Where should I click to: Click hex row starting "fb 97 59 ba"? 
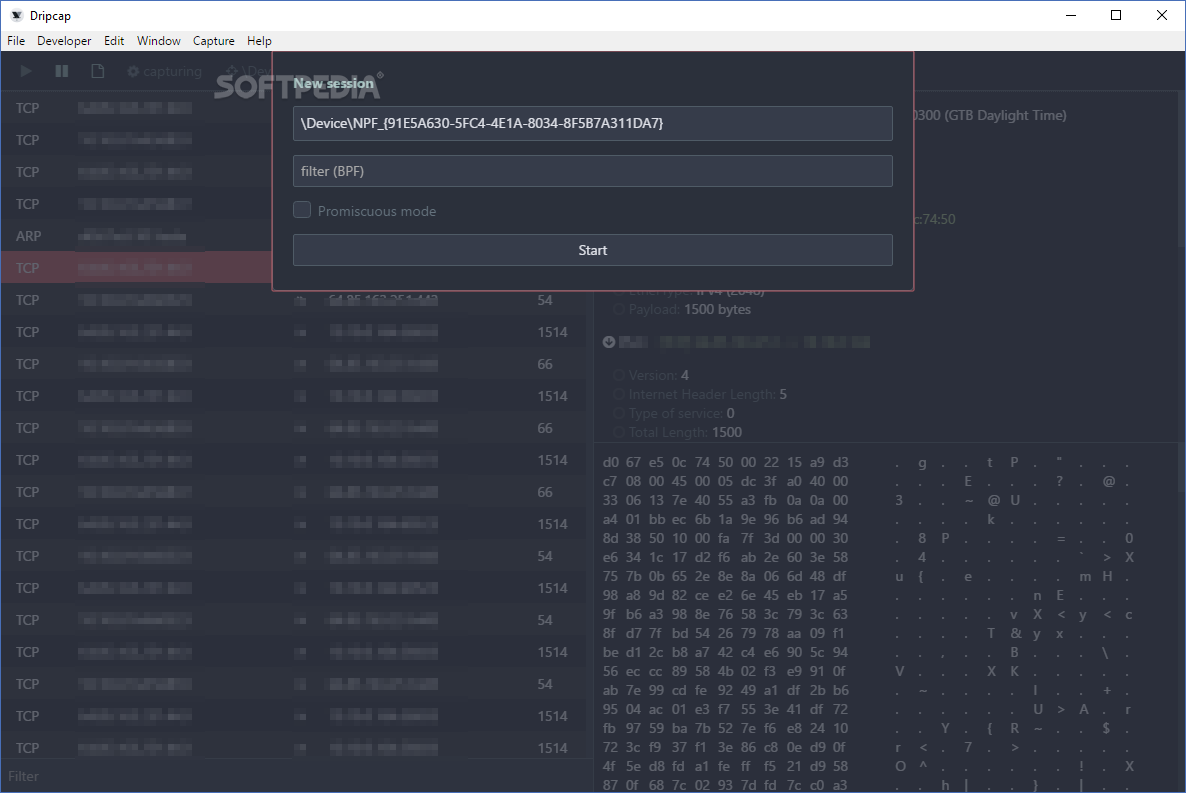(x=725, y=728)
